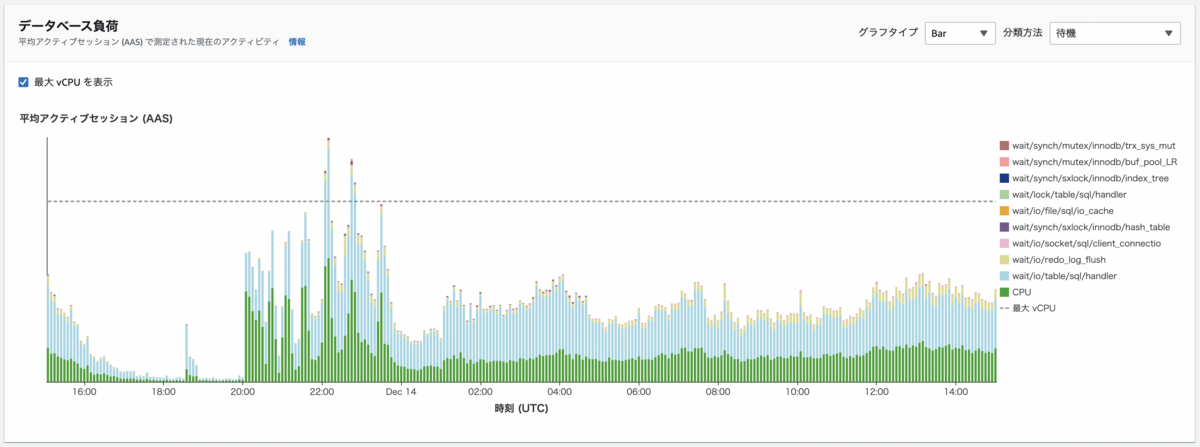This screenshot has height=447, width=1200.
Task: Click the wait/io/socket/sql/client_connectio legend swatch
Action: (x=1004, y=243)
